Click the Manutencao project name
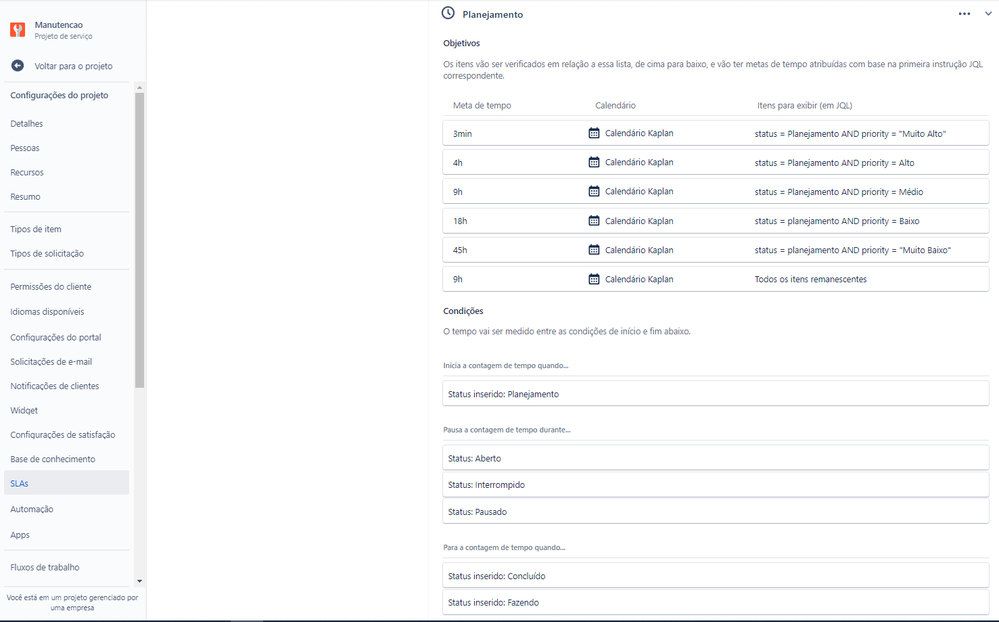 [59, 25]
